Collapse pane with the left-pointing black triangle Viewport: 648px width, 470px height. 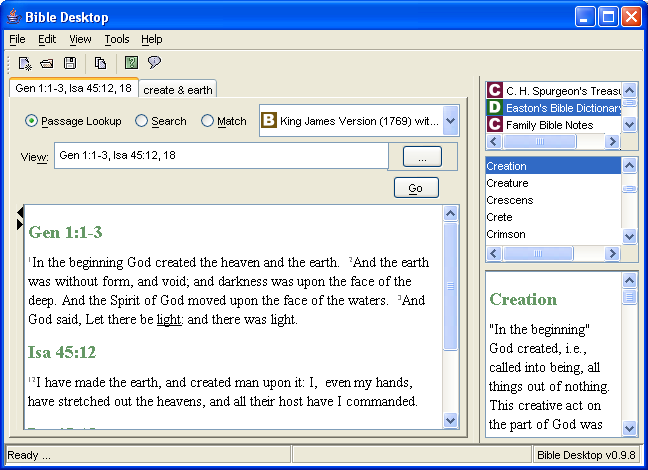pos(20,212)
